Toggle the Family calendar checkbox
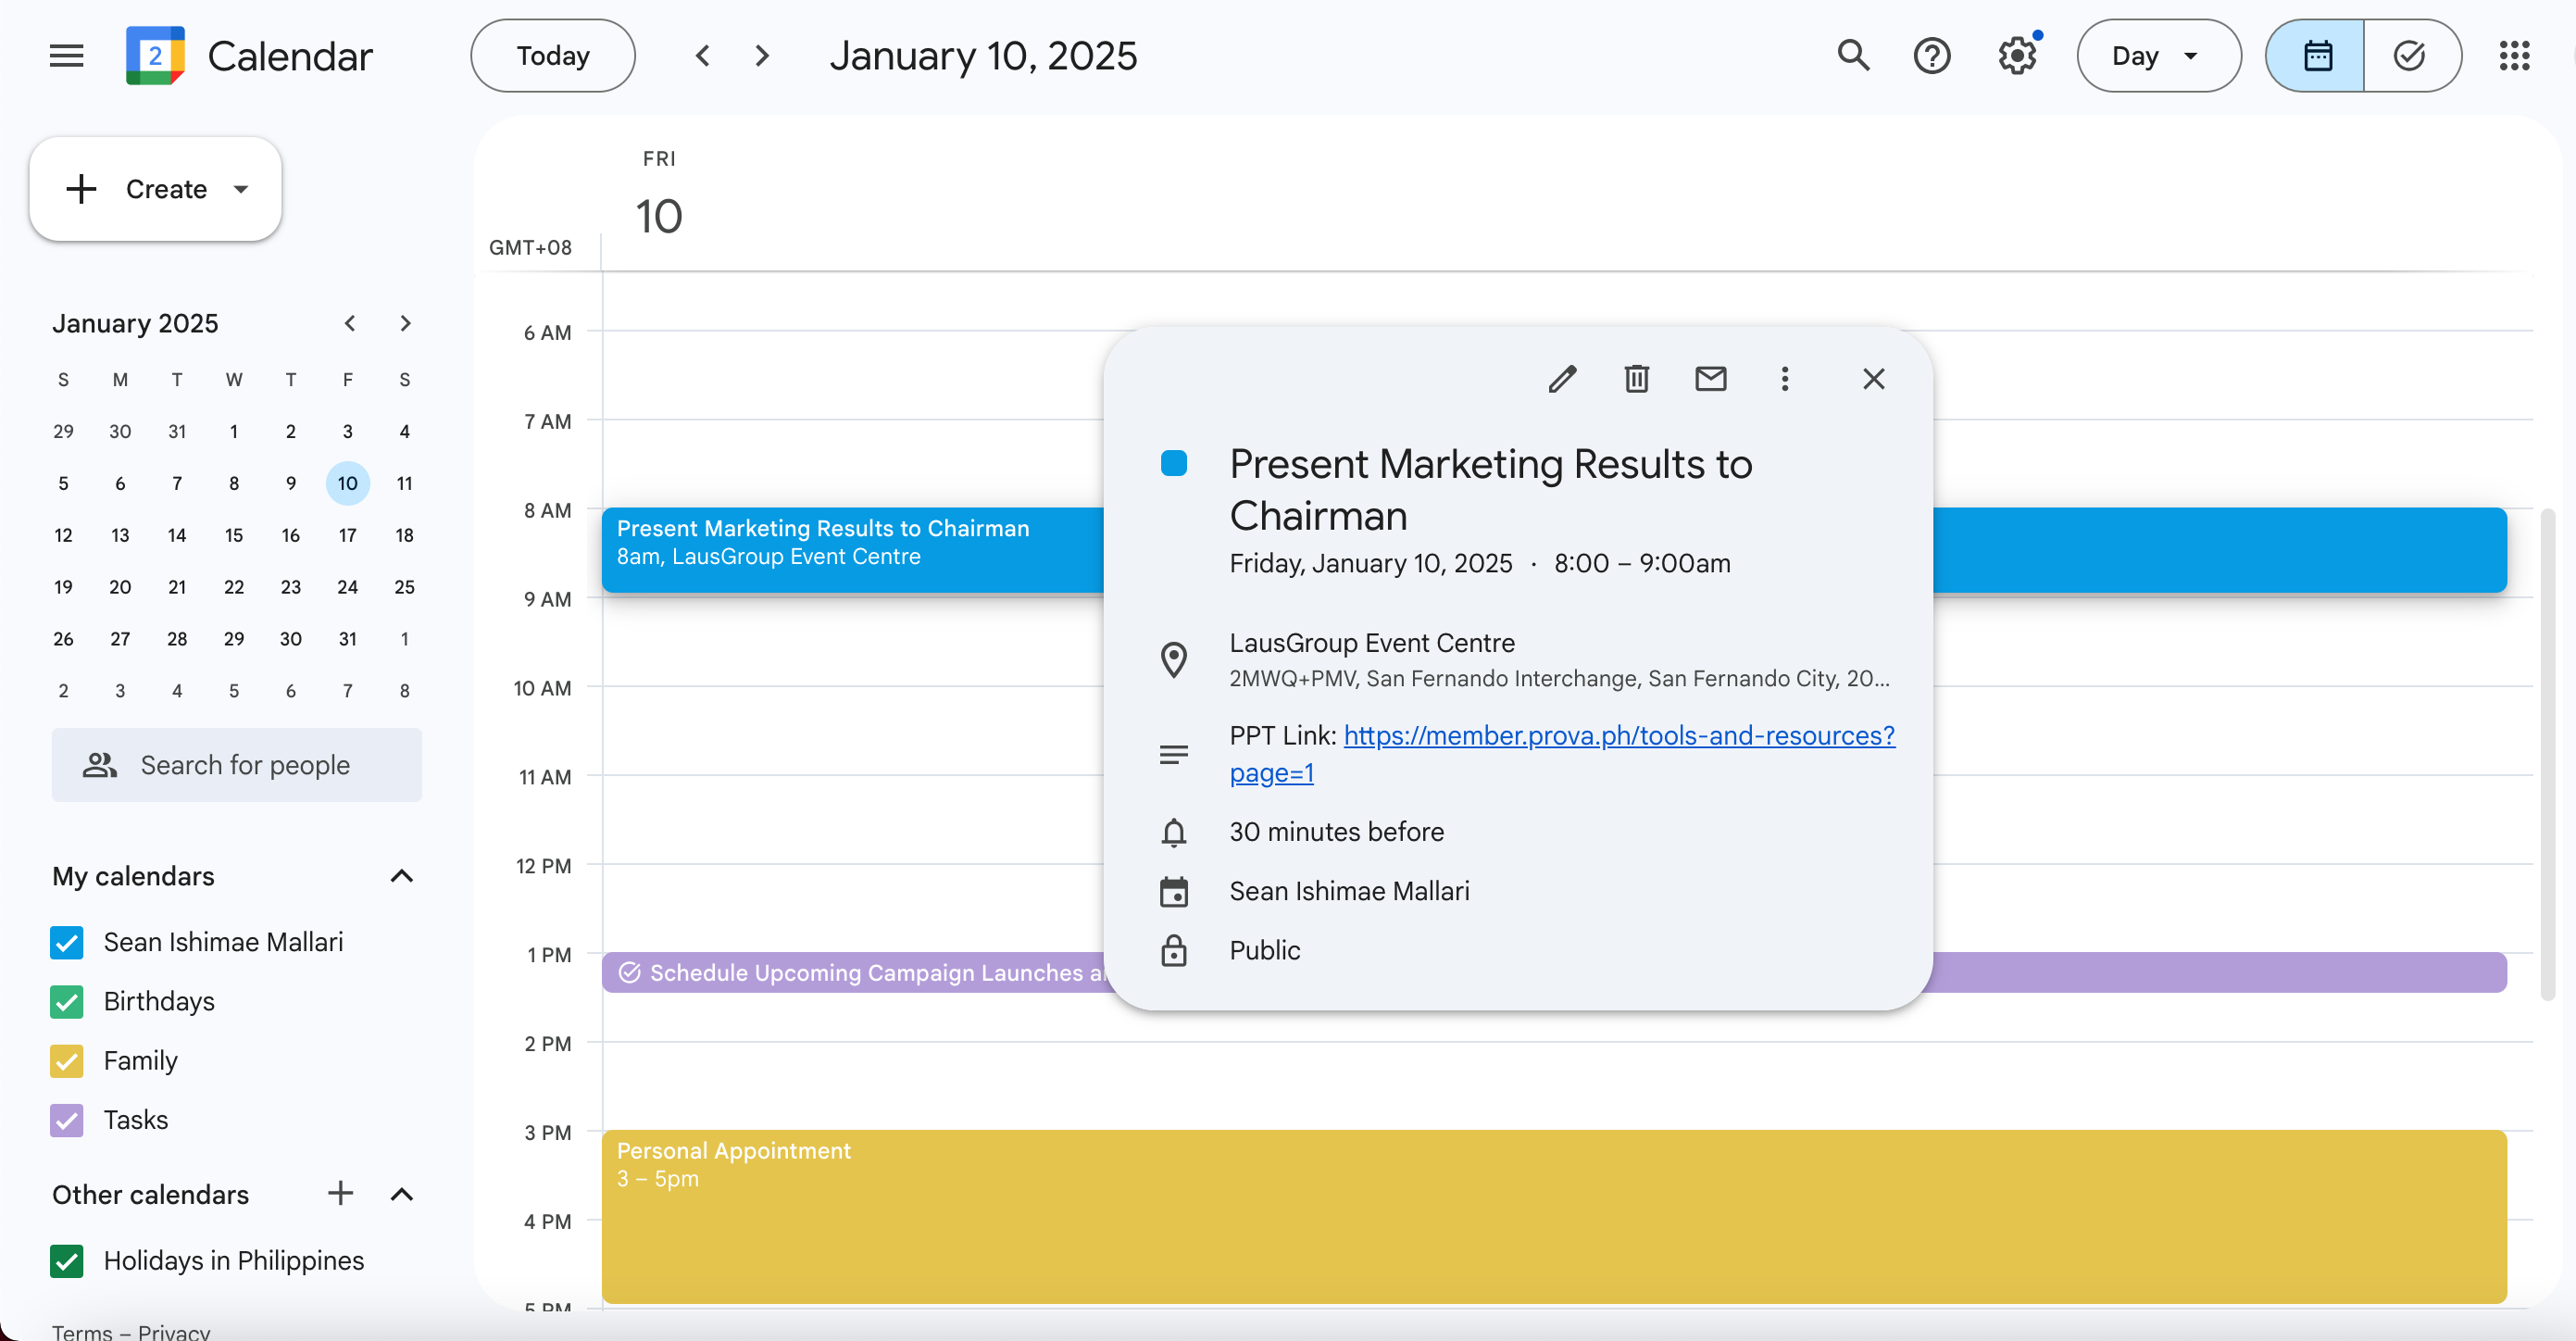This screenshot has height=1341, width=2576. (67, 1061)
